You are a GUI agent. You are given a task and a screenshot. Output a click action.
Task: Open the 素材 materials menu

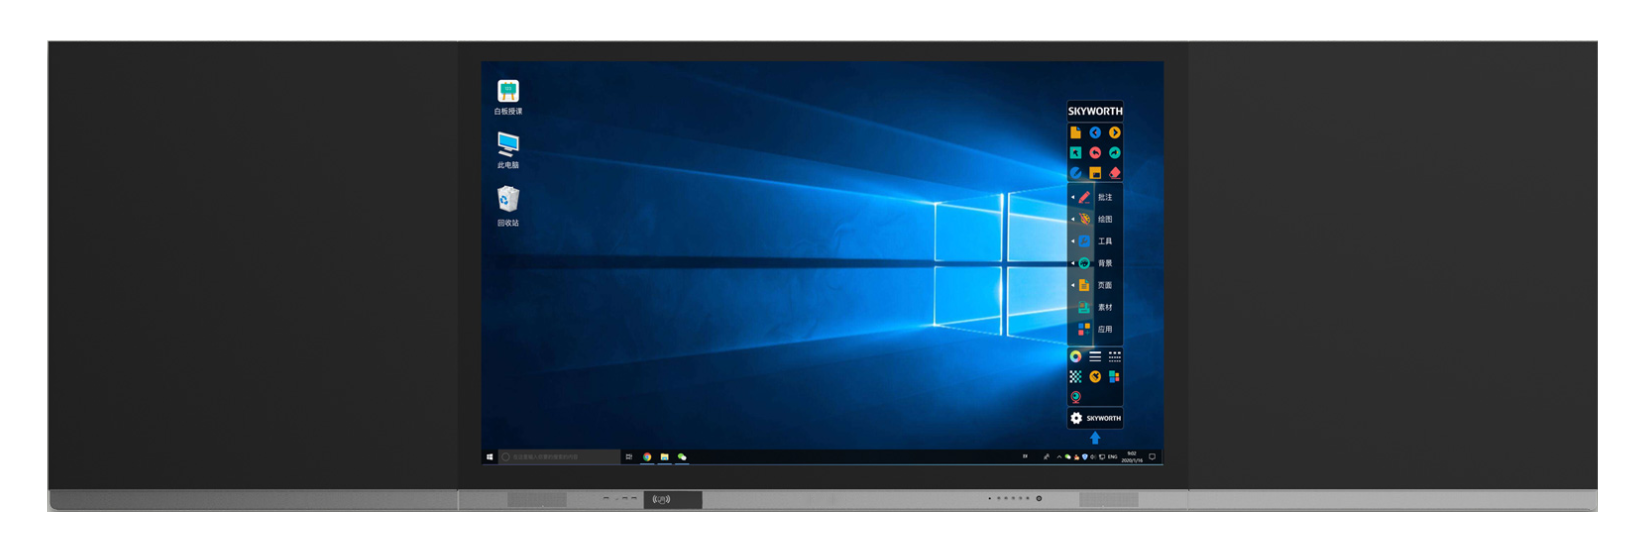tap(1097, 307)
